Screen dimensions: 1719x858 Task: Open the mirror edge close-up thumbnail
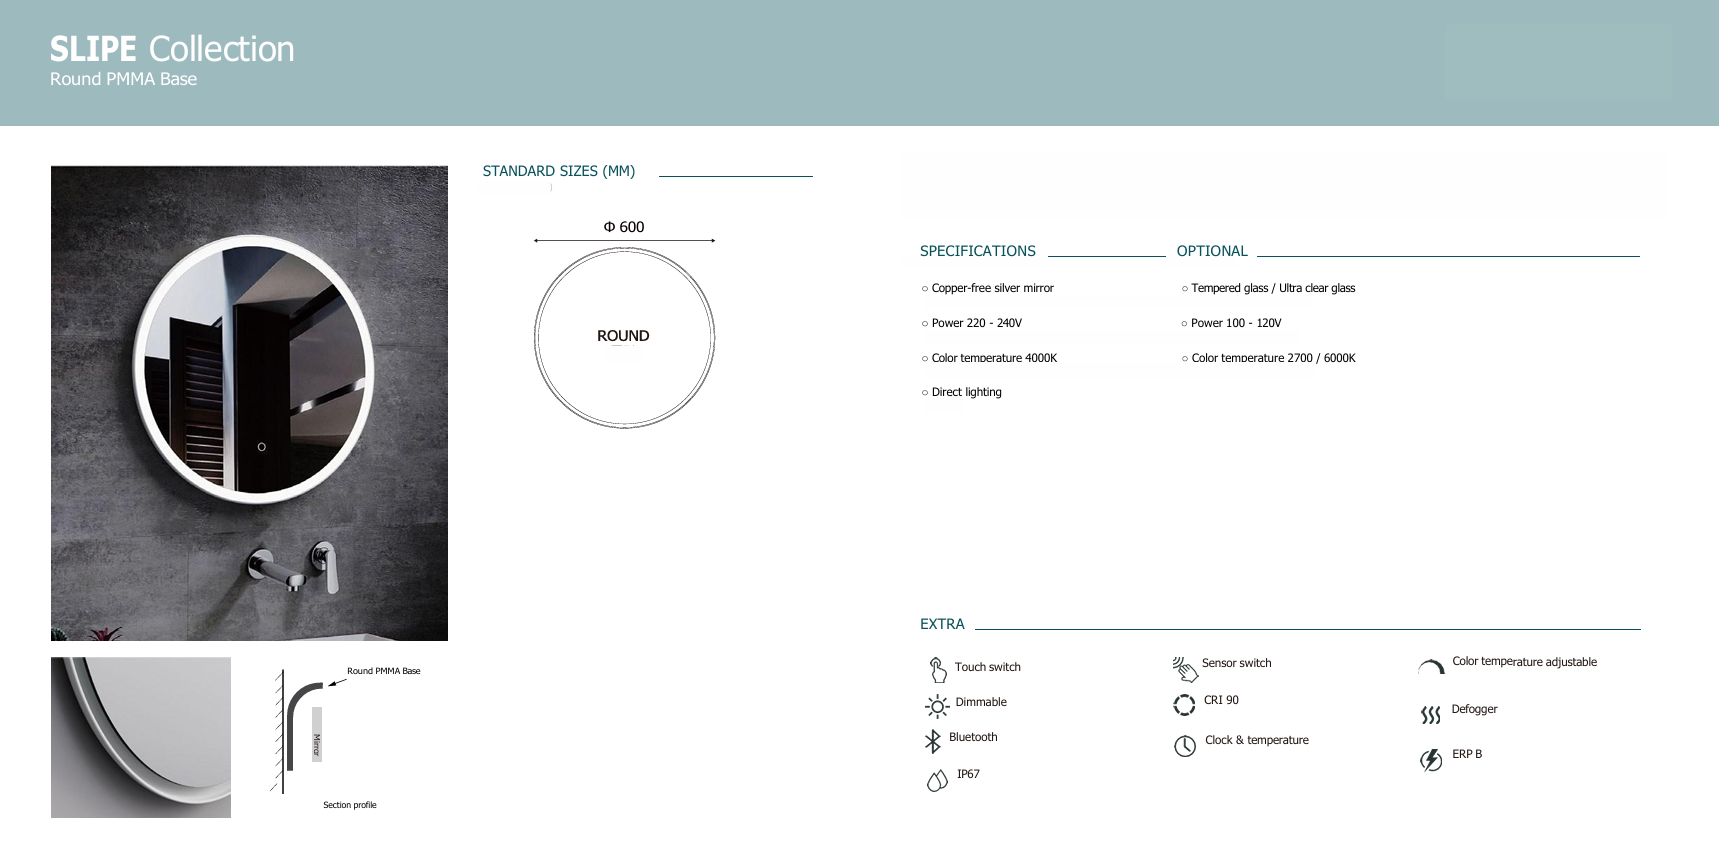[x=141, y=737]
